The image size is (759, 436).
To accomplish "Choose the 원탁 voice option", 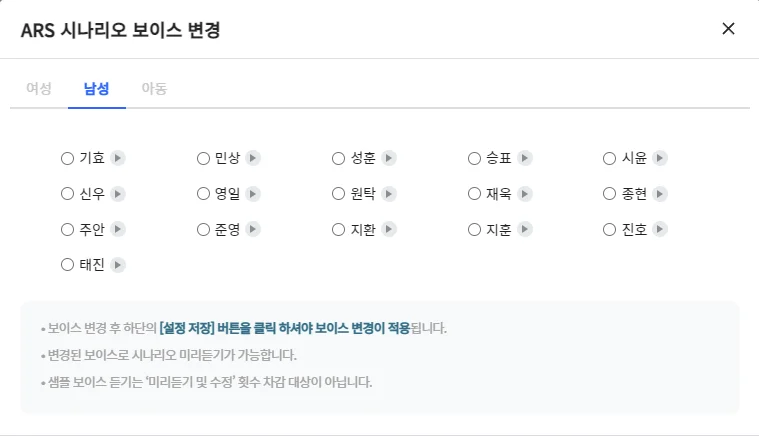I will [339, 194].
